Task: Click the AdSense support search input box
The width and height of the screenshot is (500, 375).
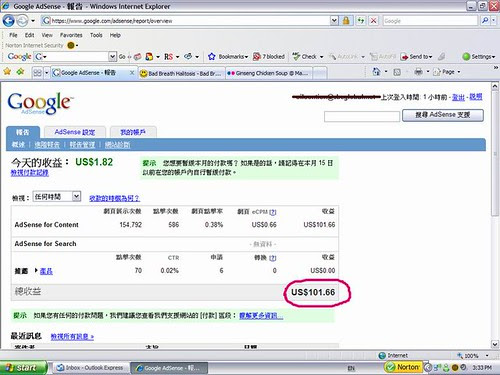Action: [362, 116]
